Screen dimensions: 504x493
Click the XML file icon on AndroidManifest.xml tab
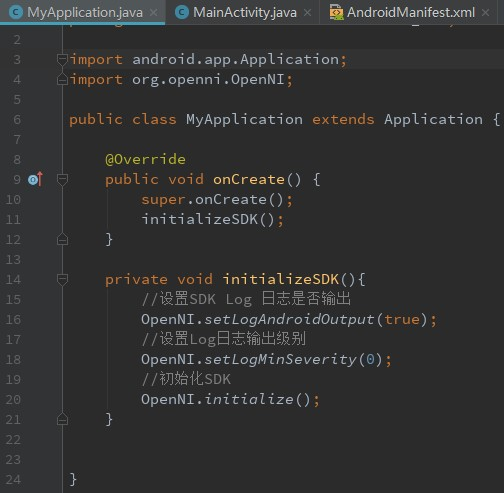pyautogui.click(x=336, y=12)
